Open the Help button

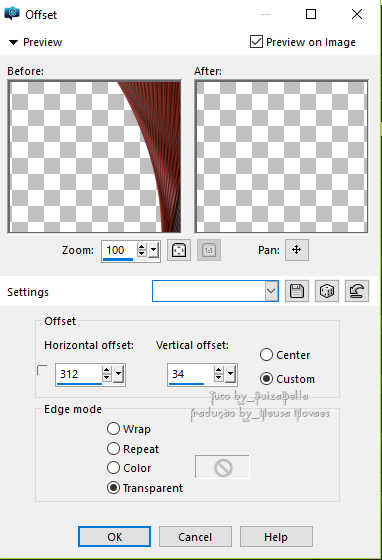pyautogui.click(x=276, y=536)
